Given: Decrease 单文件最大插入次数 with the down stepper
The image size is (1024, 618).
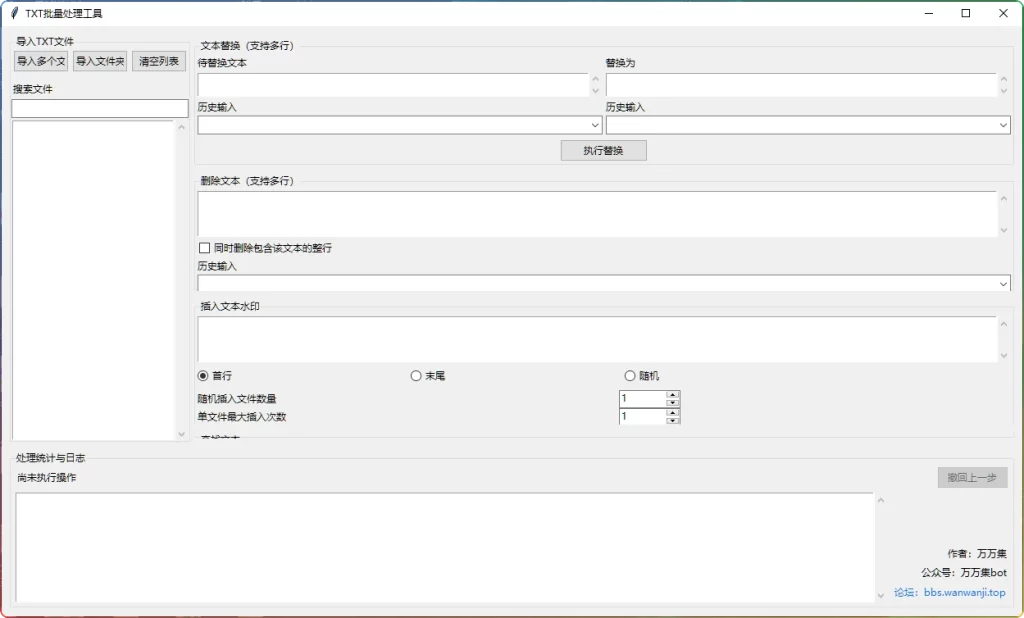Looking at the screenshot, I should pos(674,421).
